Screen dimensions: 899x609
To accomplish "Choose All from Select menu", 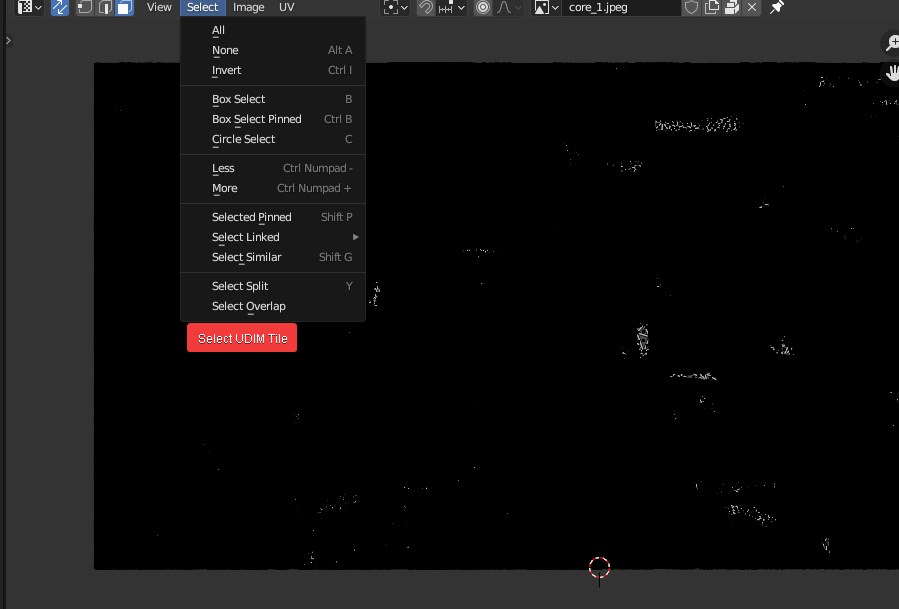I will tap(273, 30).
